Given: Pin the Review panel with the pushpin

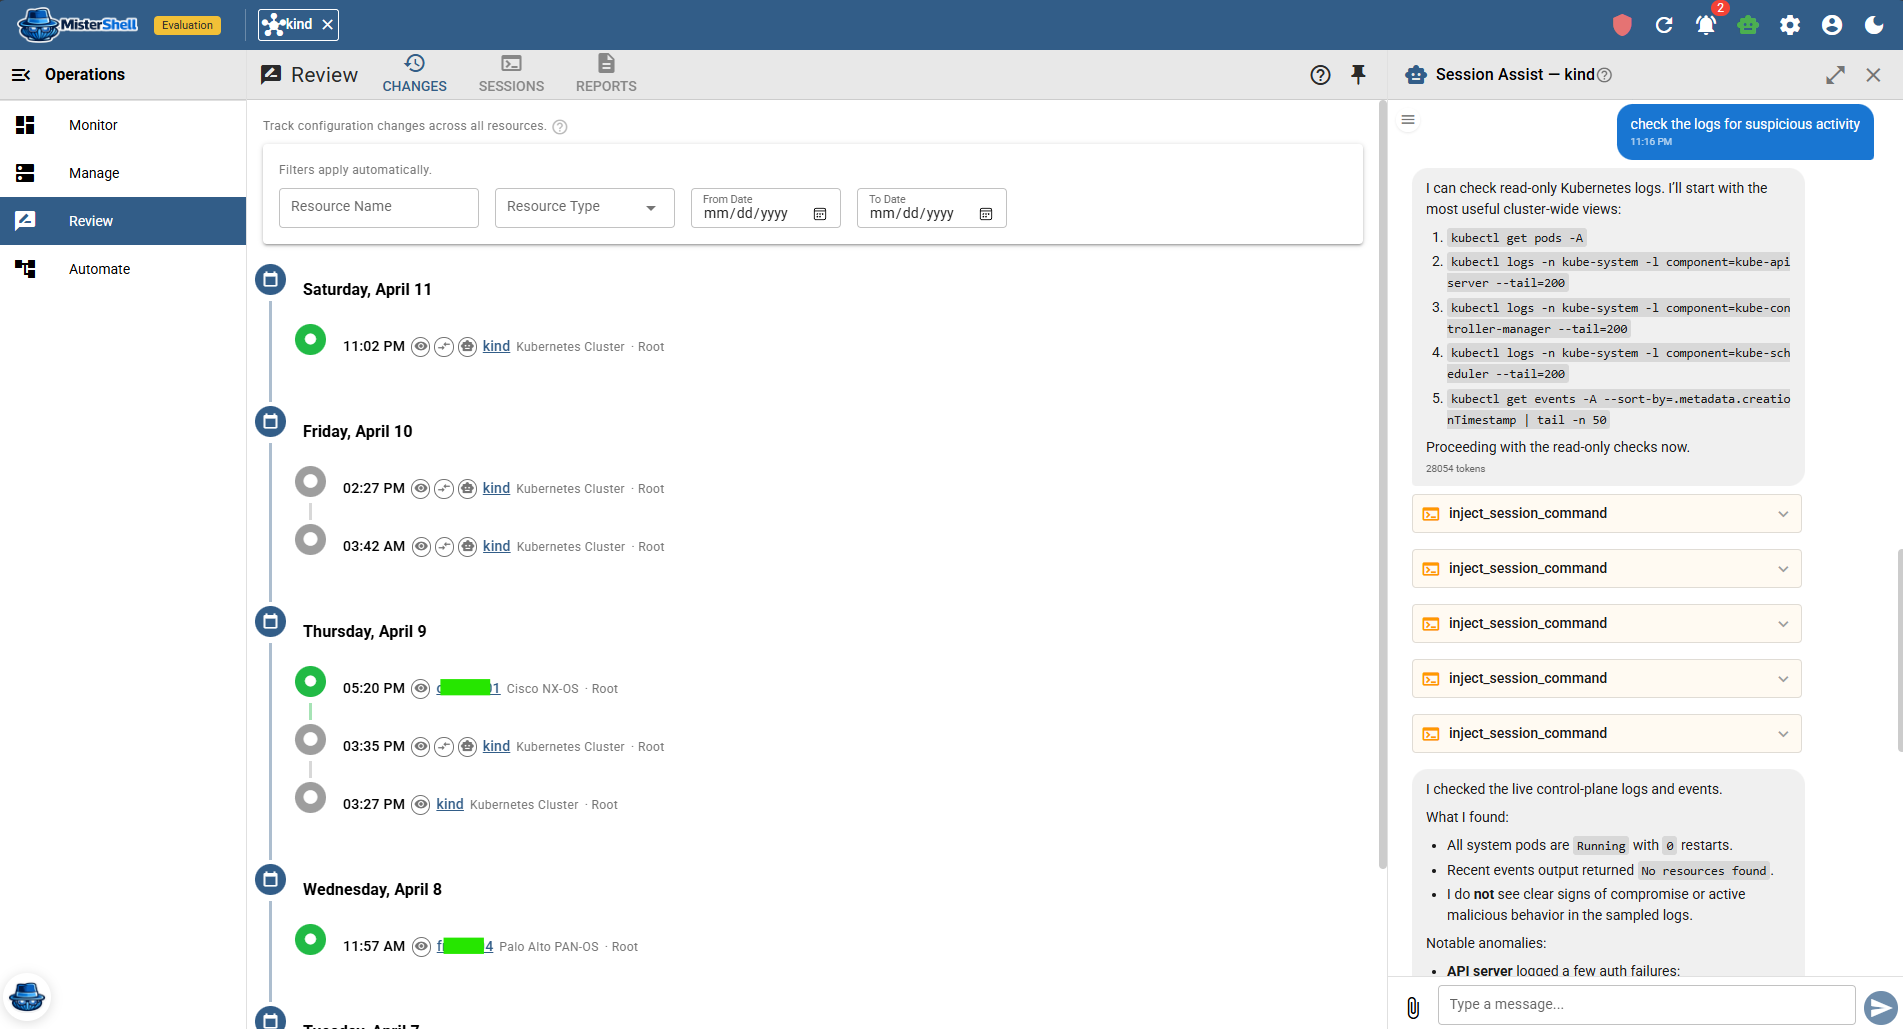Looking at the screenshot, I should 1358,74.
